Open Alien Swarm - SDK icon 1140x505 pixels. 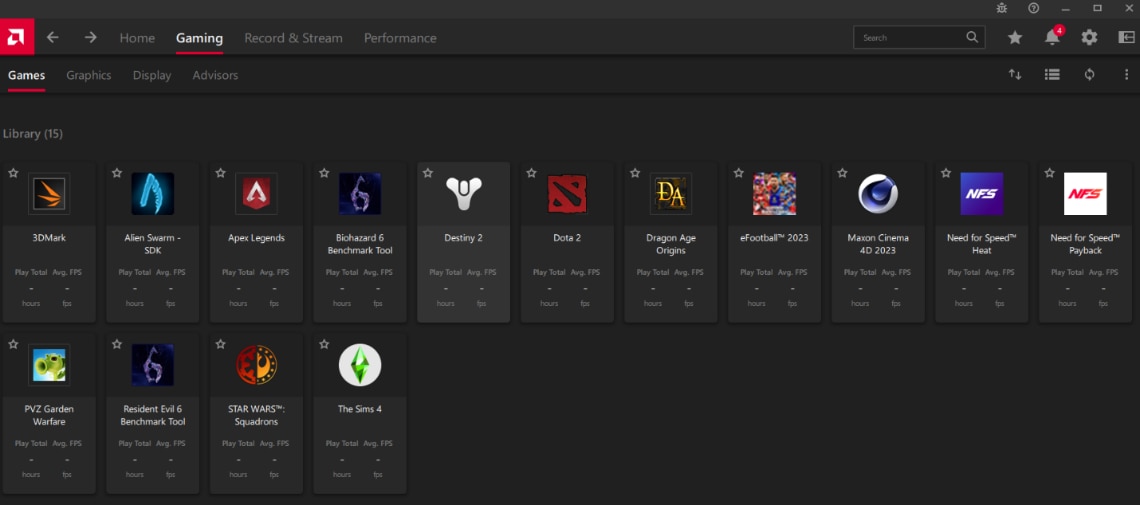[153, 194]
